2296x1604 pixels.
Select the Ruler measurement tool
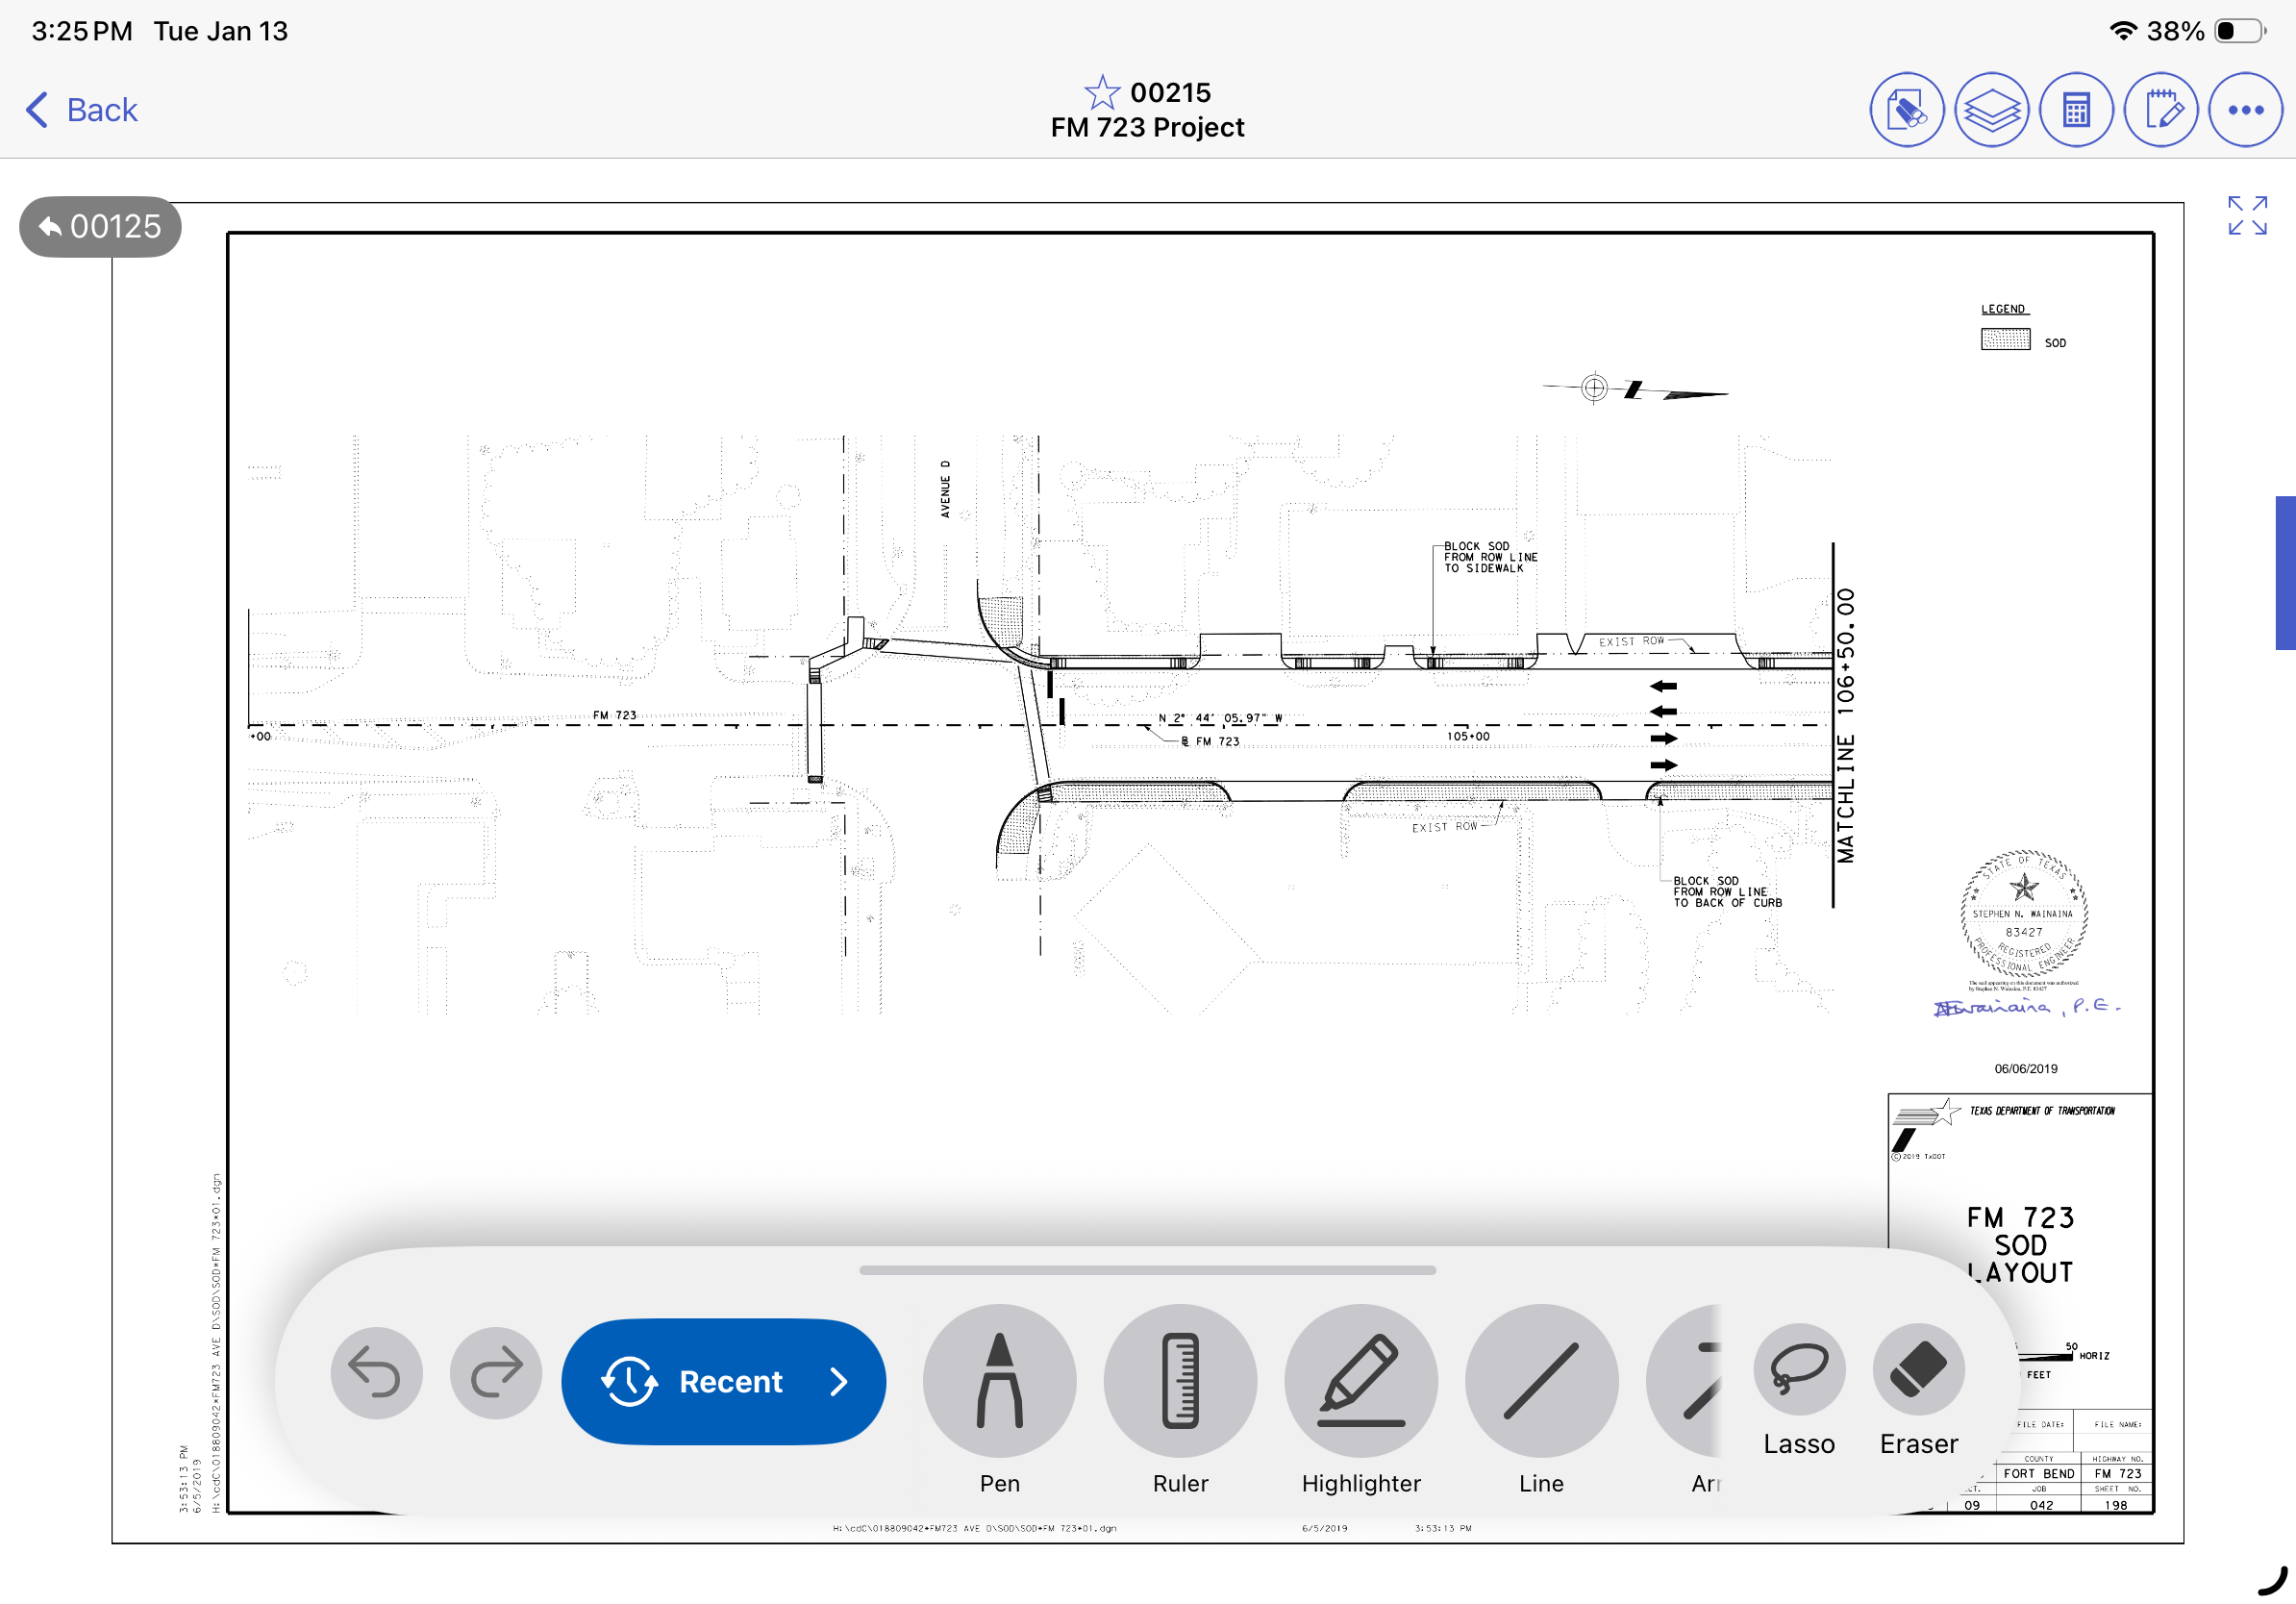click(x=1181, y=1381)
